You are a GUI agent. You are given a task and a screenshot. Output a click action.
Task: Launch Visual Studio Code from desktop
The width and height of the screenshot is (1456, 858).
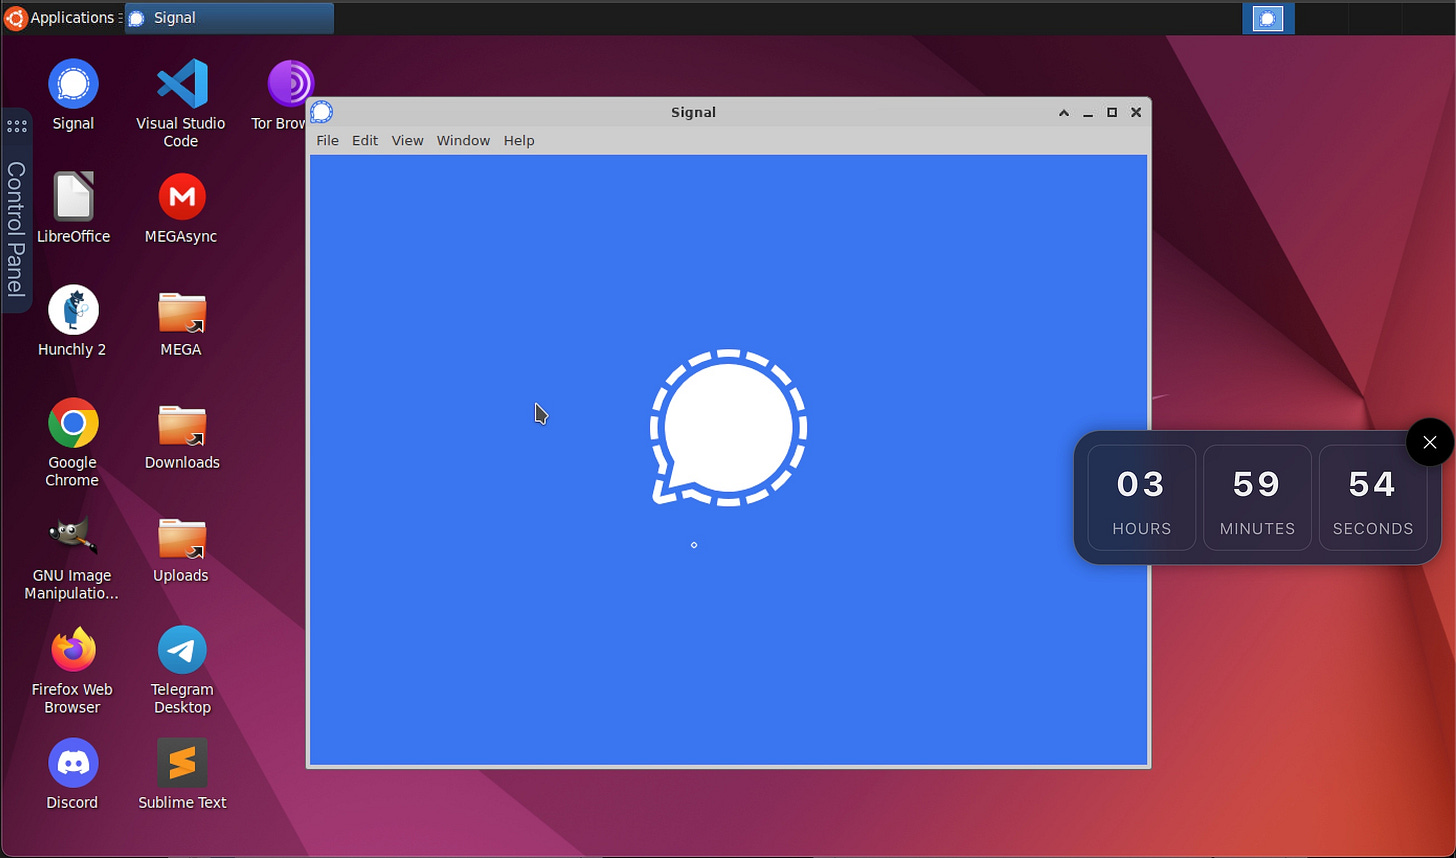tap(181, 84)
